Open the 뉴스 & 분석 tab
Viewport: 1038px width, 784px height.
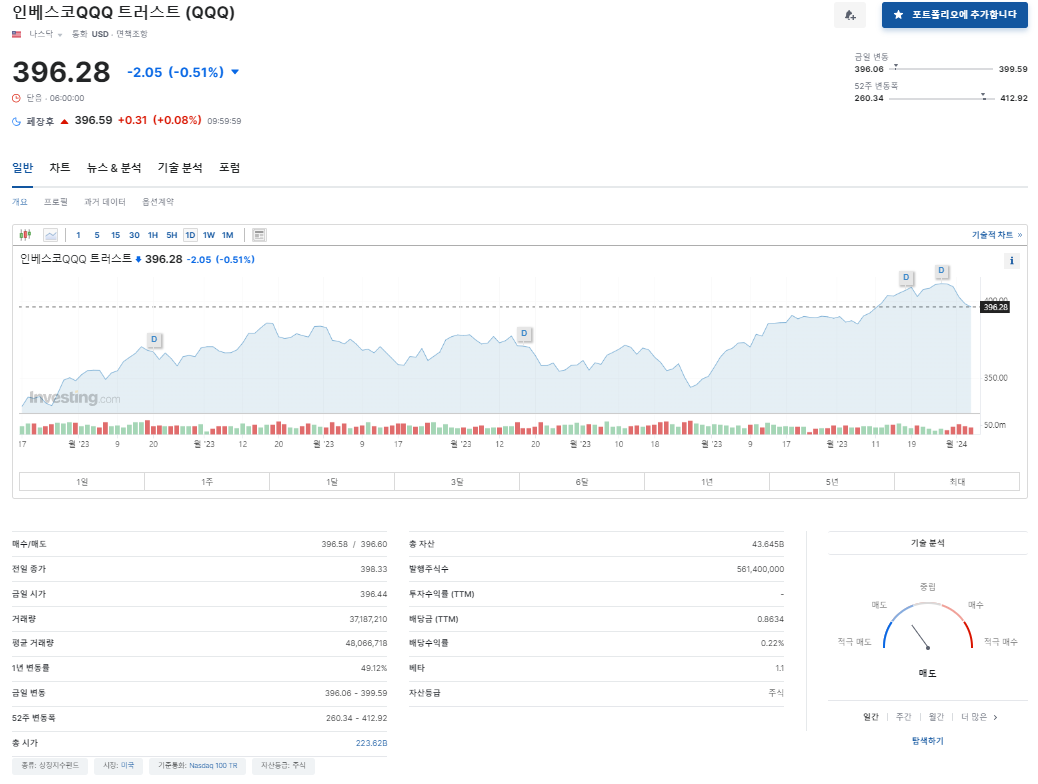114,168
